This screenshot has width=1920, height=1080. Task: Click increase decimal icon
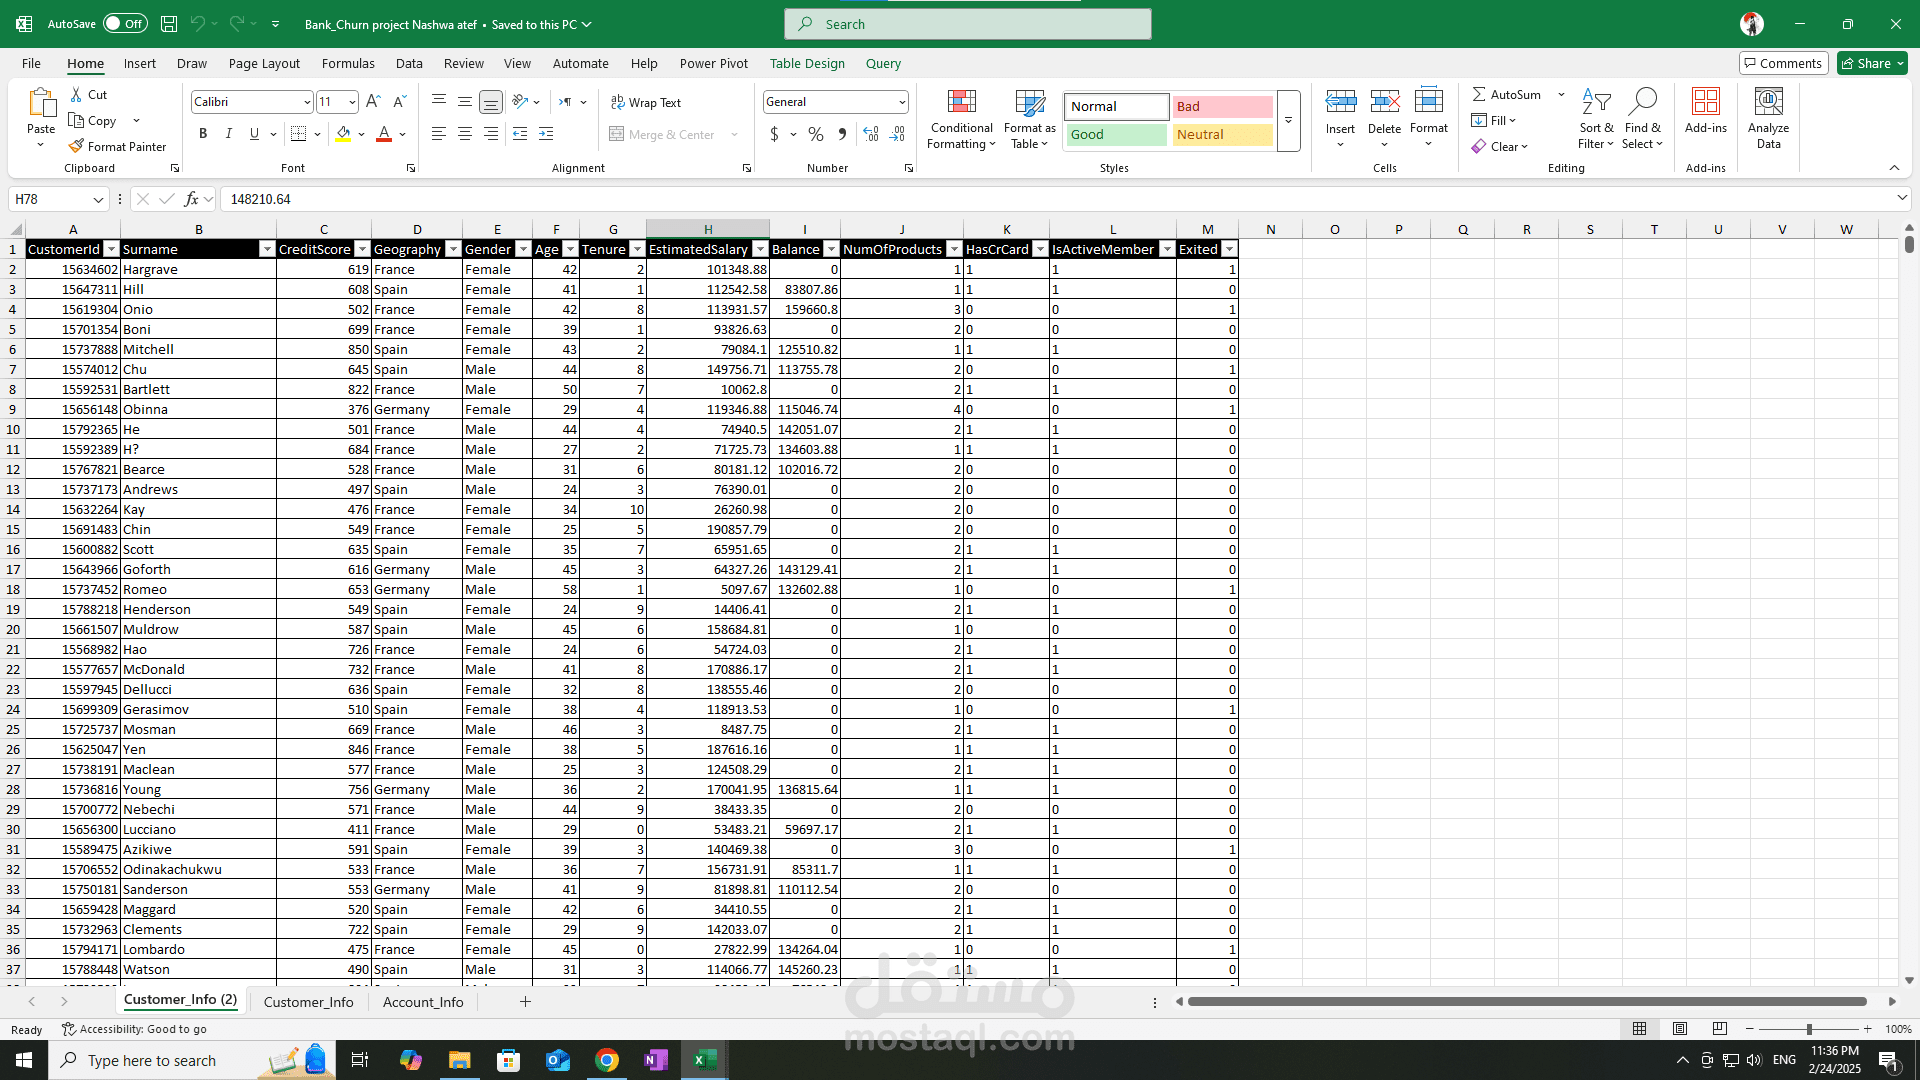(871, 133)
